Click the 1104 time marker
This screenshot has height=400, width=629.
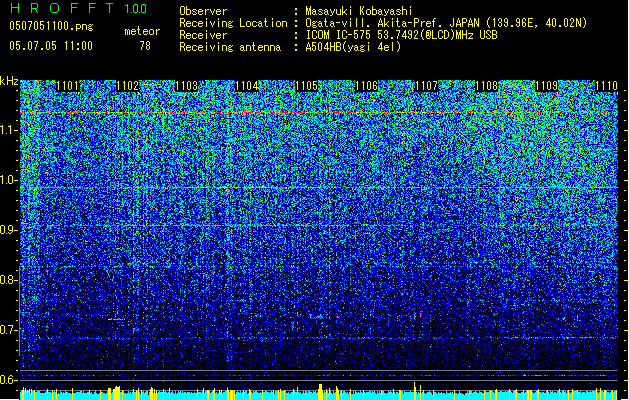(x=247, y=86)
